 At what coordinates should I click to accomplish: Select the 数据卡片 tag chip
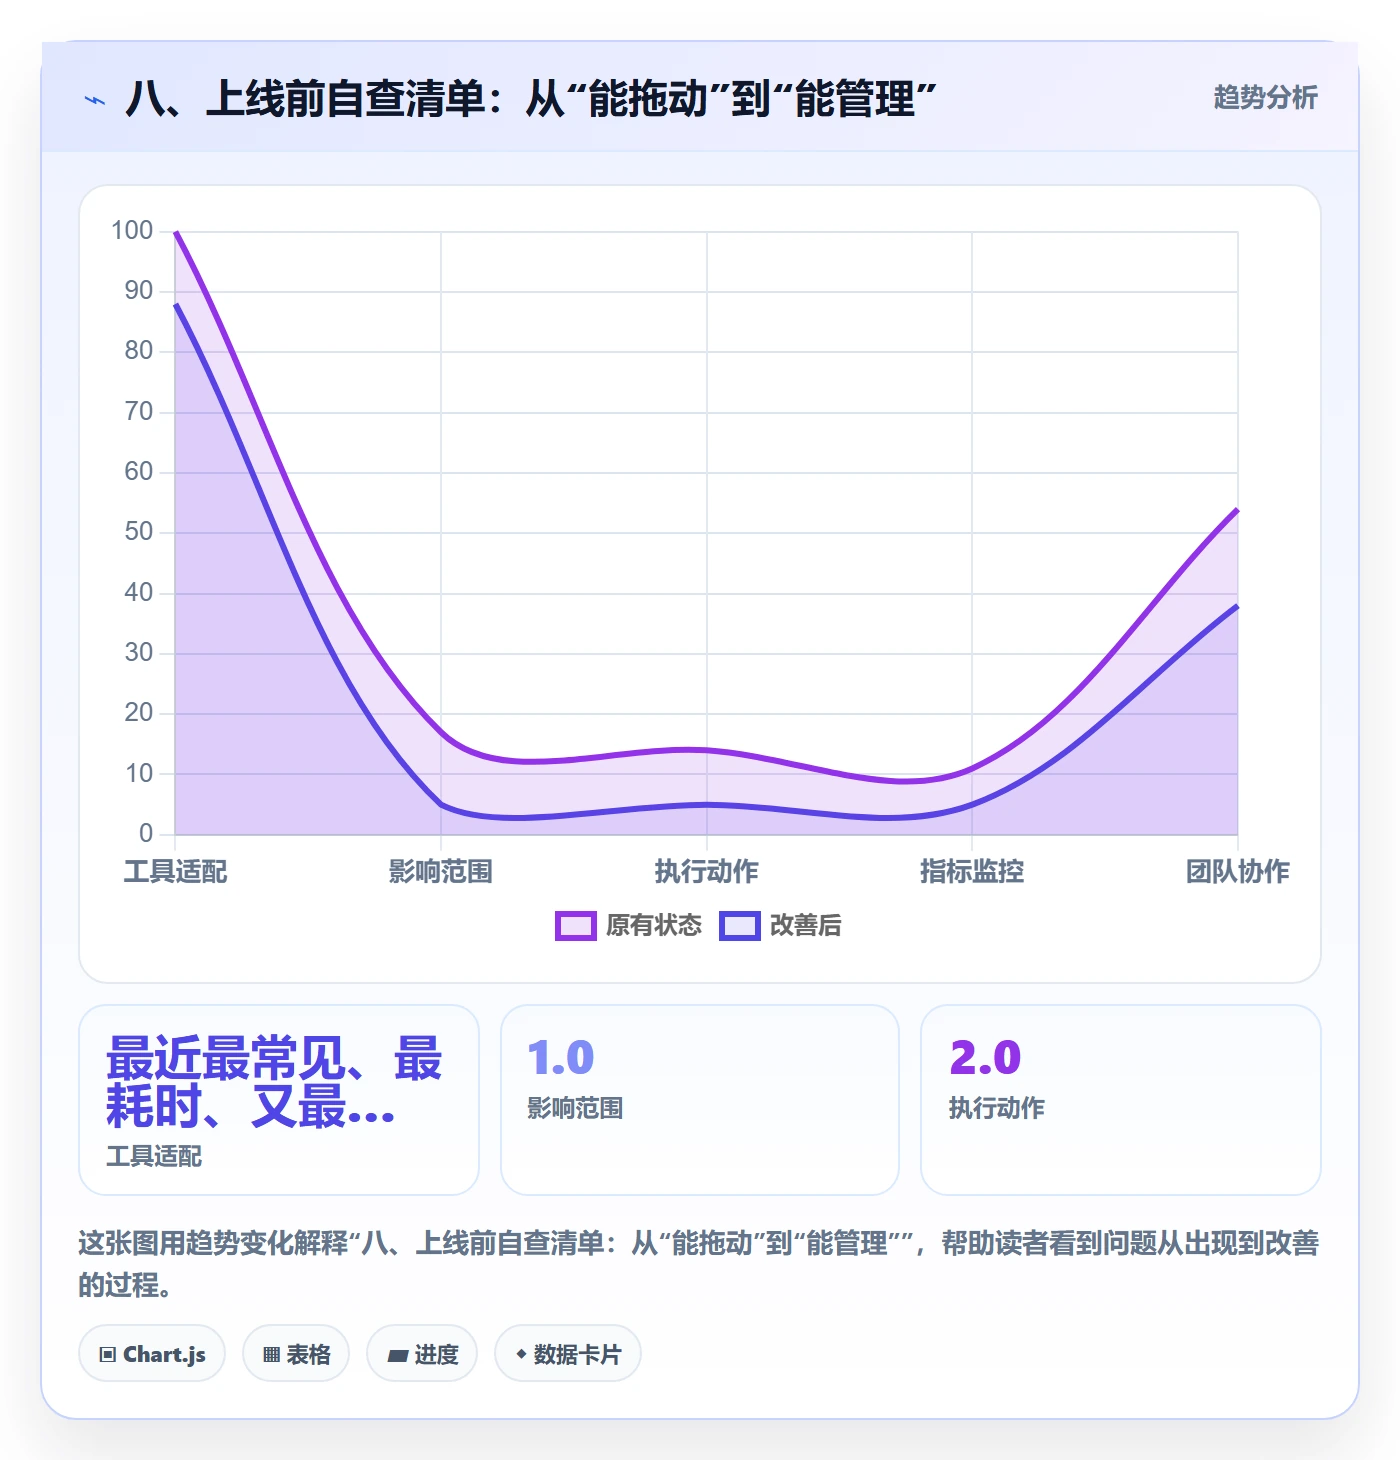click(x=568, y=1354)
